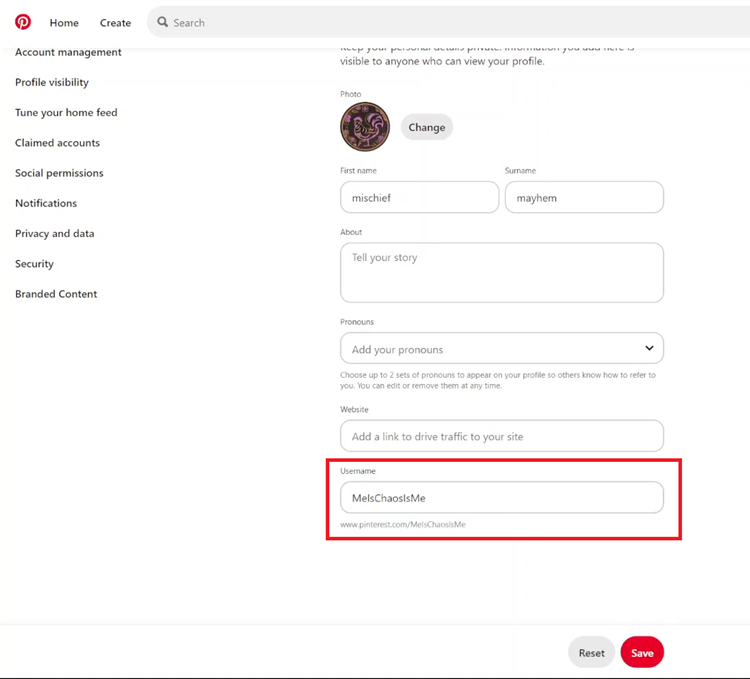Click the About 'Tell your story' box
This screenshot has width=750, height=679.
502,273
